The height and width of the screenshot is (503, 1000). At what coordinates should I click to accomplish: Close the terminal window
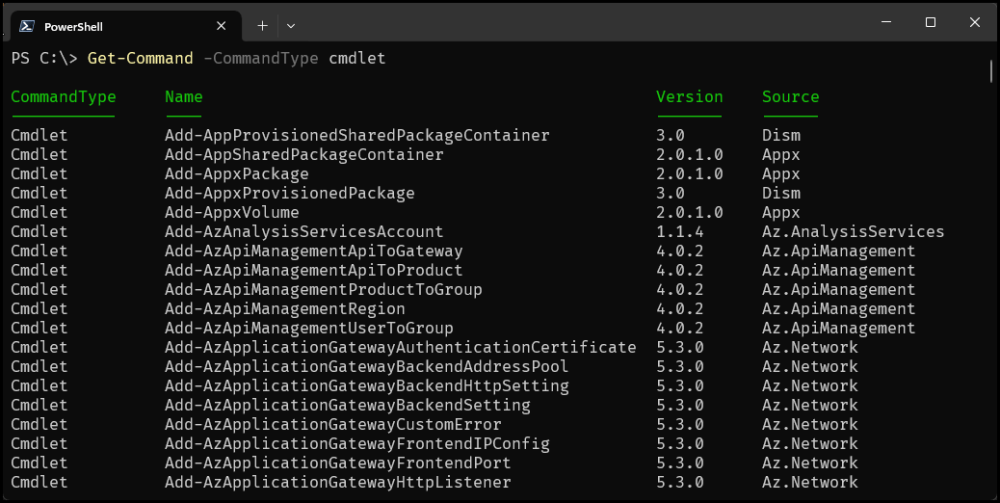(974, 22)
